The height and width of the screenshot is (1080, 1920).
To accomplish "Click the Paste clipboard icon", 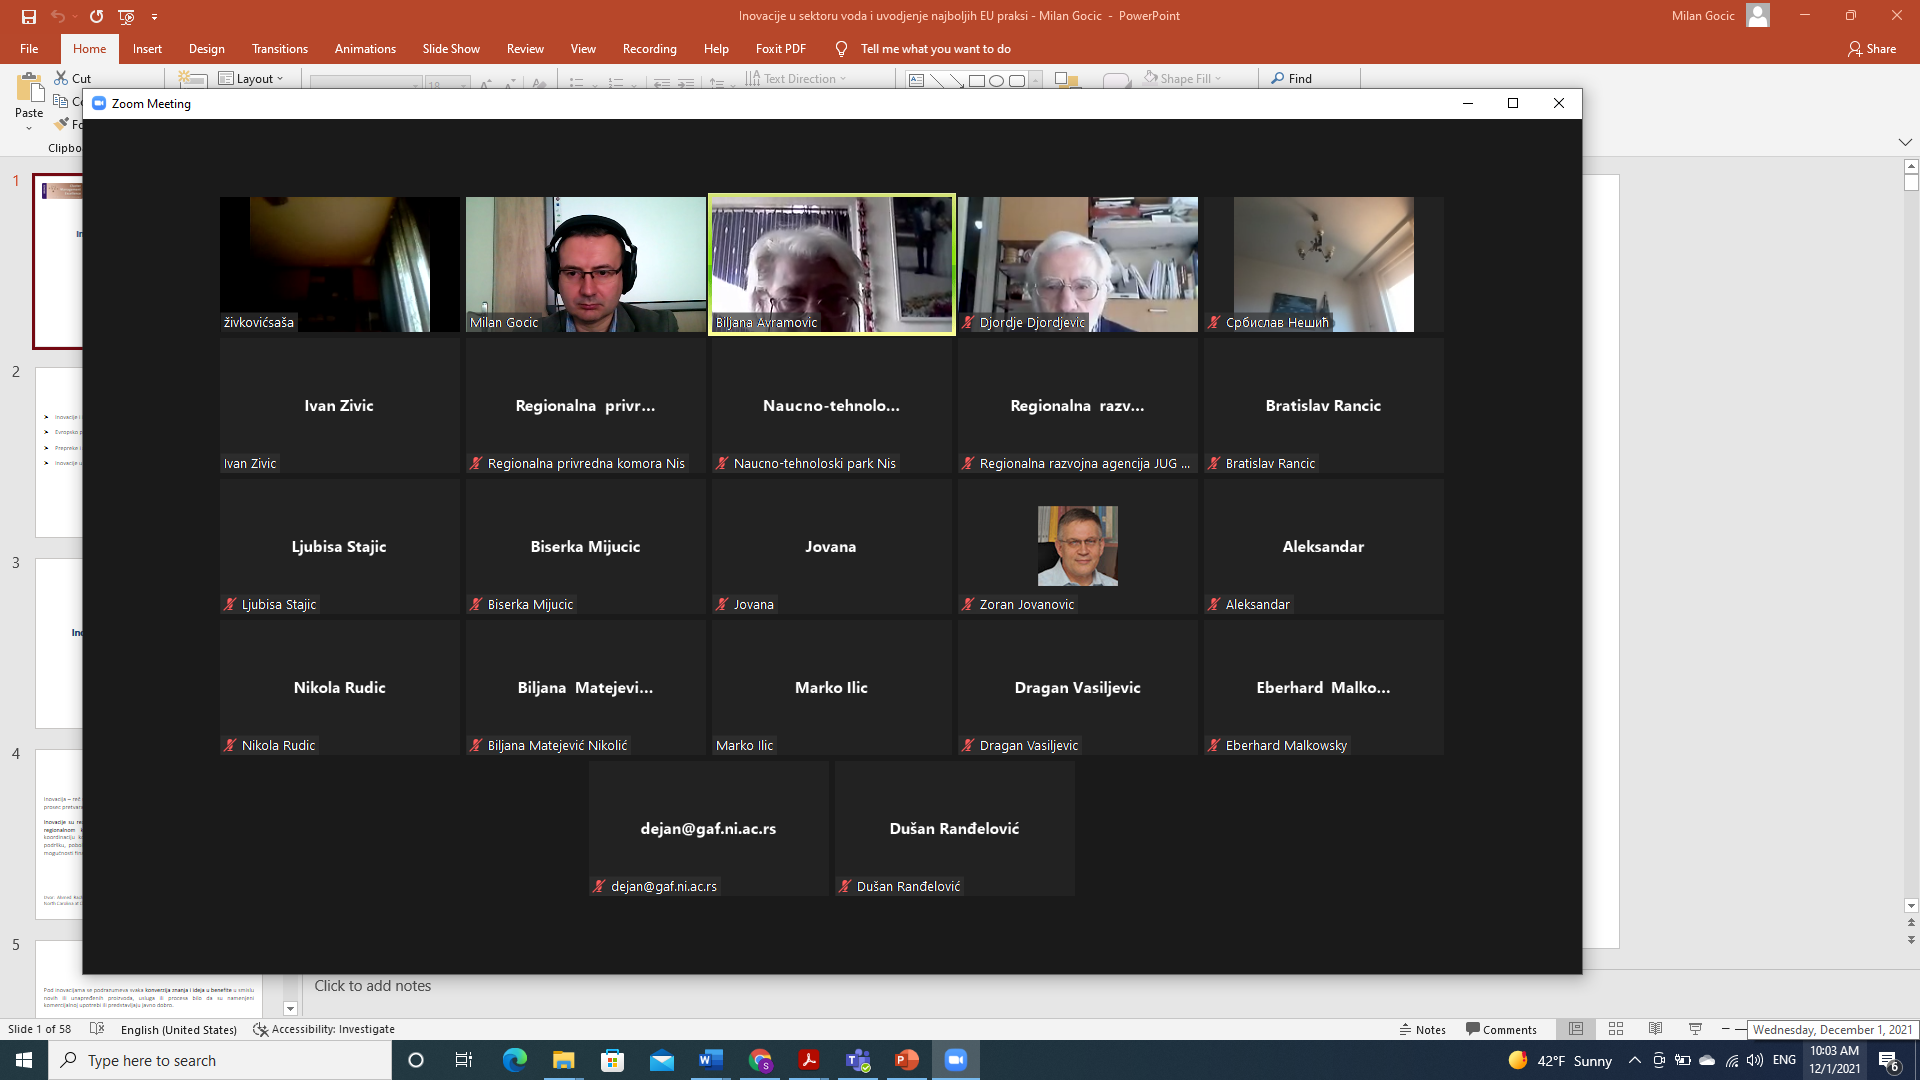I will pos(29,89).
